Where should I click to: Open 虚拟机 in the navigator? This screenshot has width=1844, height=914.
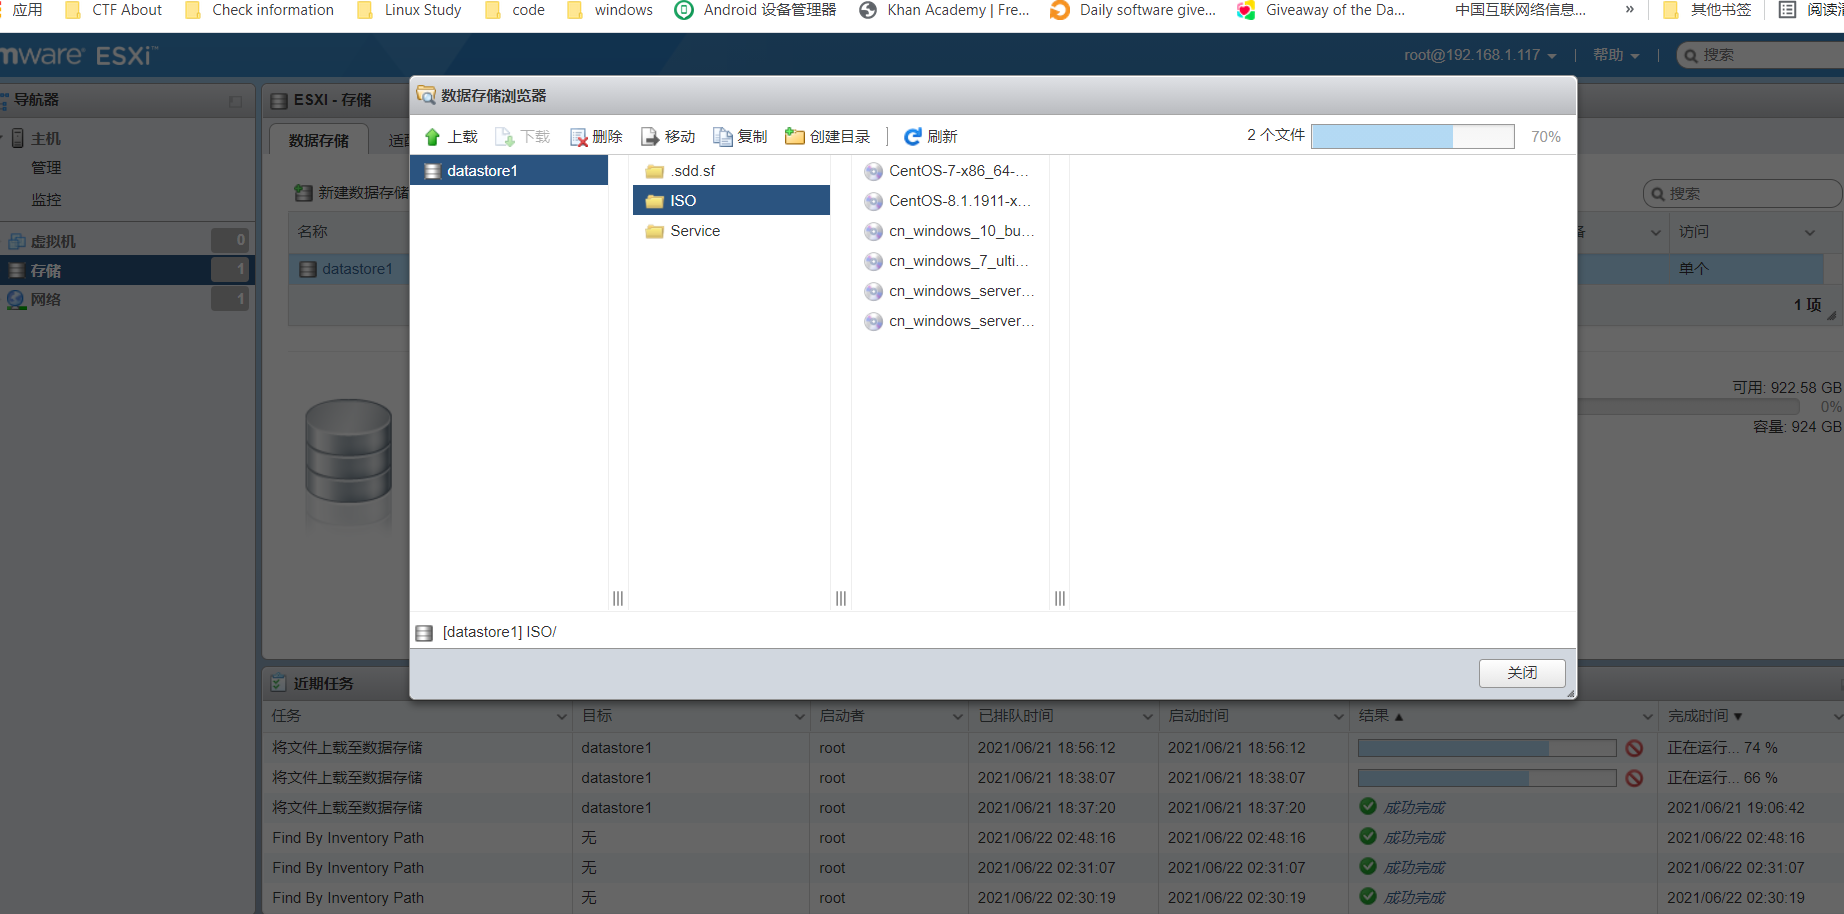pos(53,241)
